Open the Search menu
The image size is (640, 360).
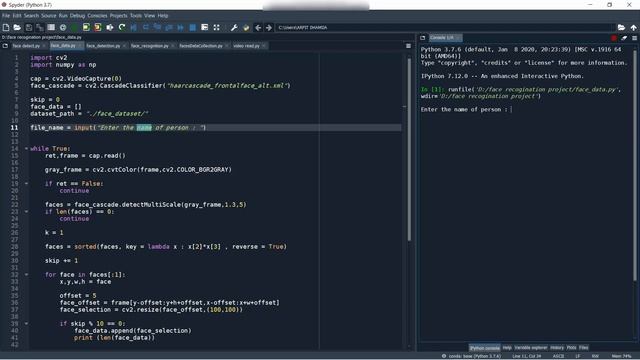(31, 16)
